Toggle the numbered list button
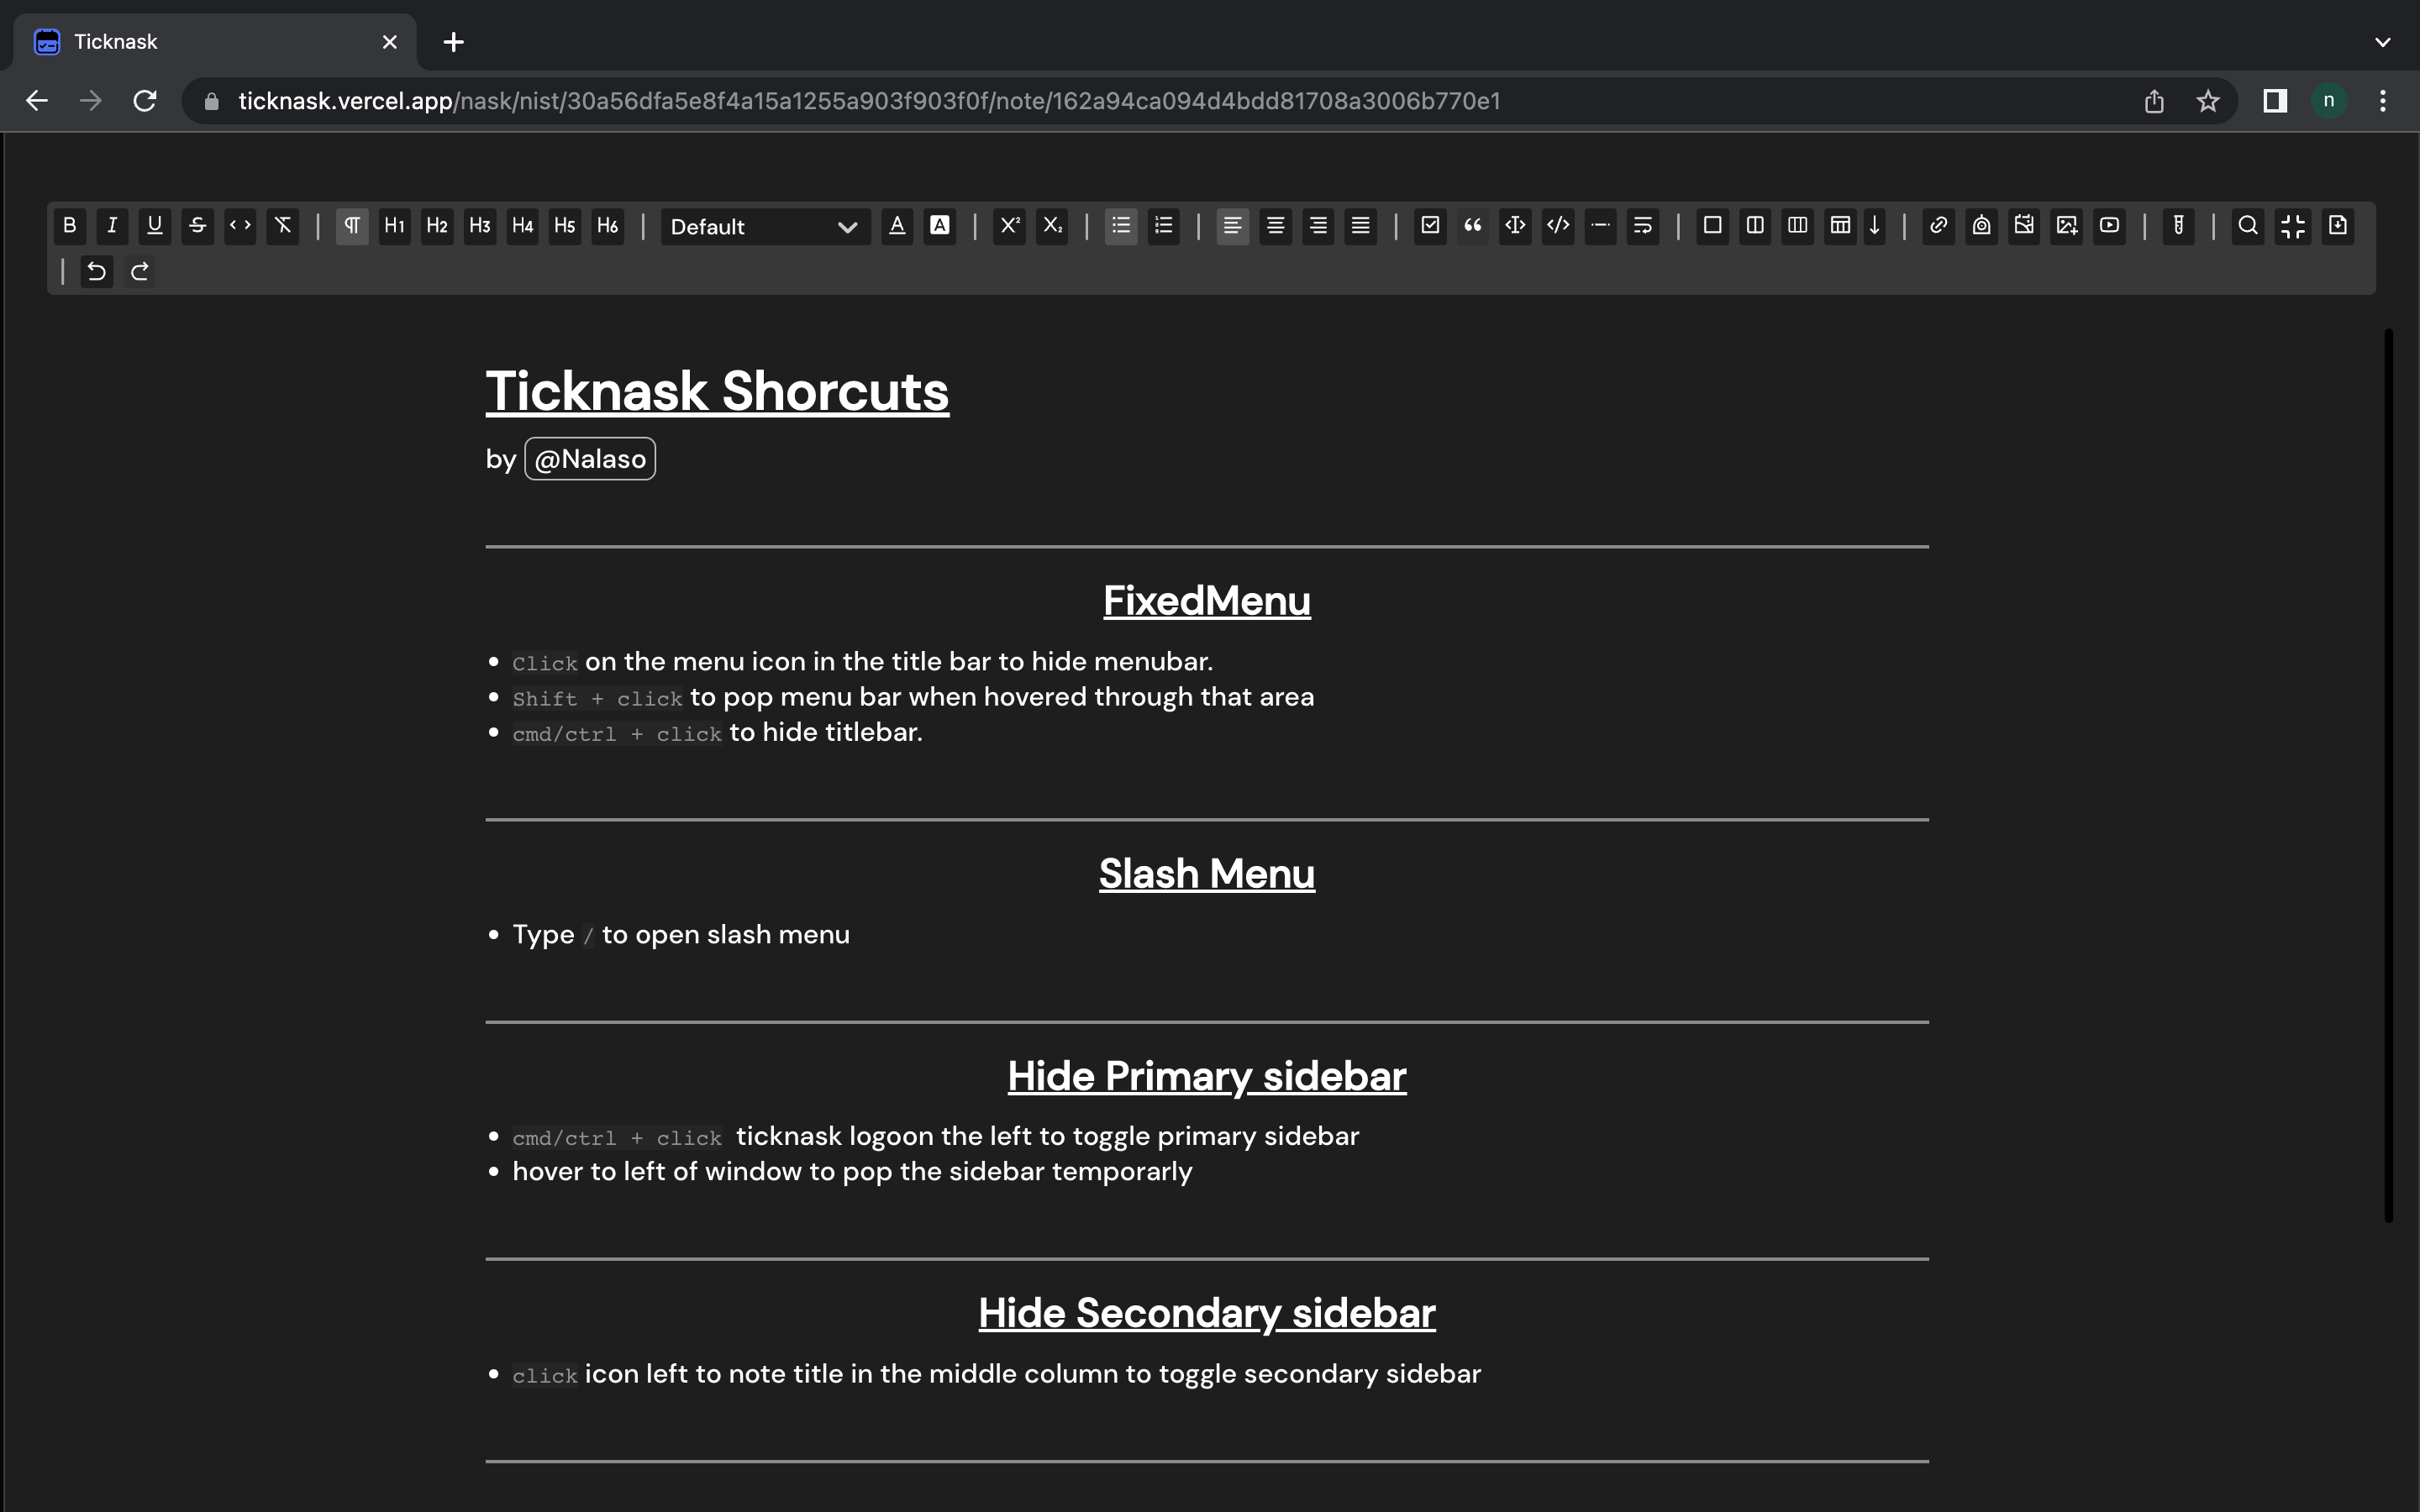This screenshot has height=1512, width=2420. pyautogui.click(x=1164, y=225)
